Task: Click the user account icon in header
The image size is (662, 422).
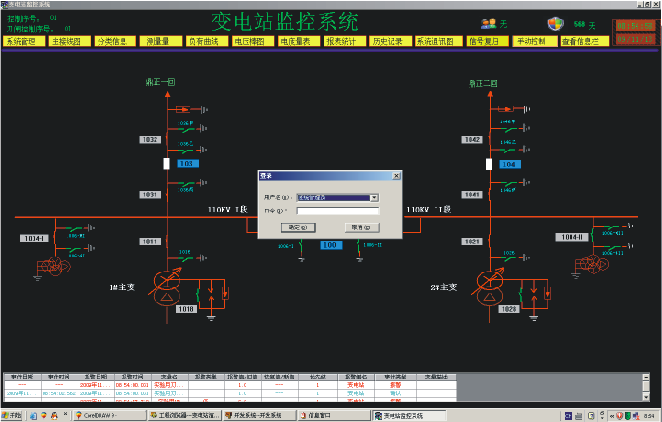Action: click(x=489, y=23)
